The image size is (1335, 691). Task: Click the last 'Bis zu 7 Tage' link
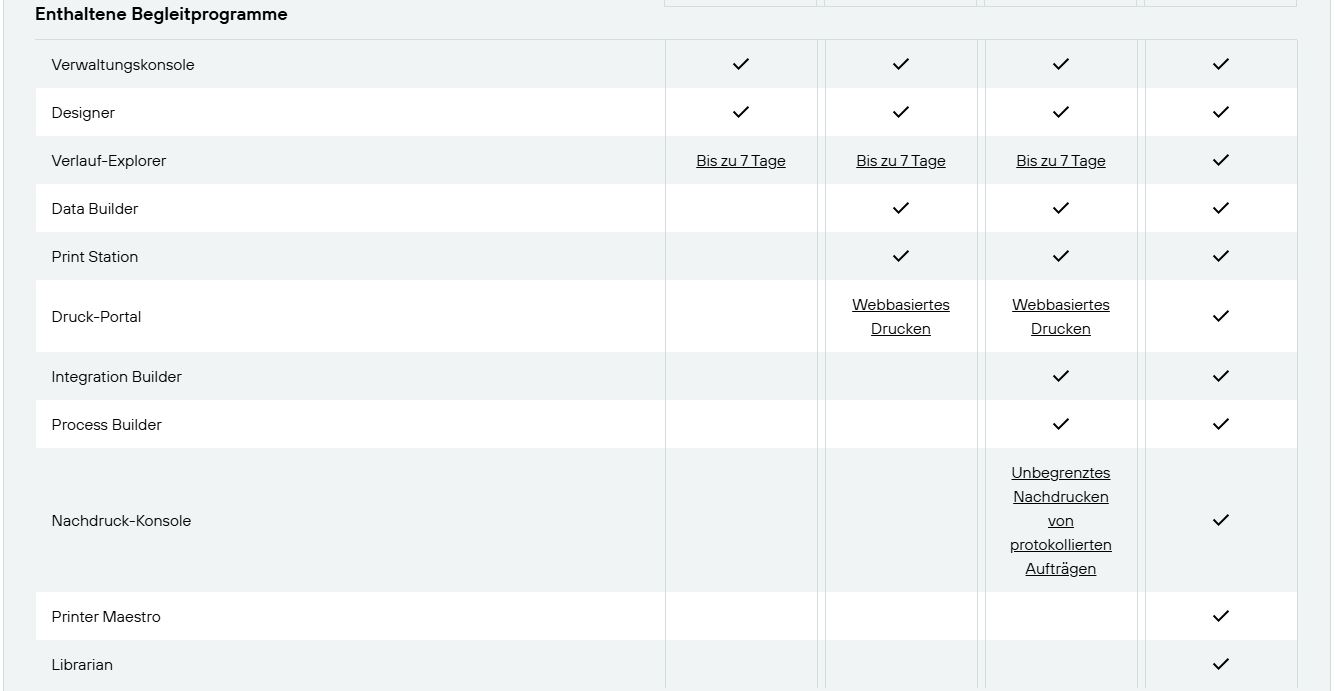point(1060,161)
